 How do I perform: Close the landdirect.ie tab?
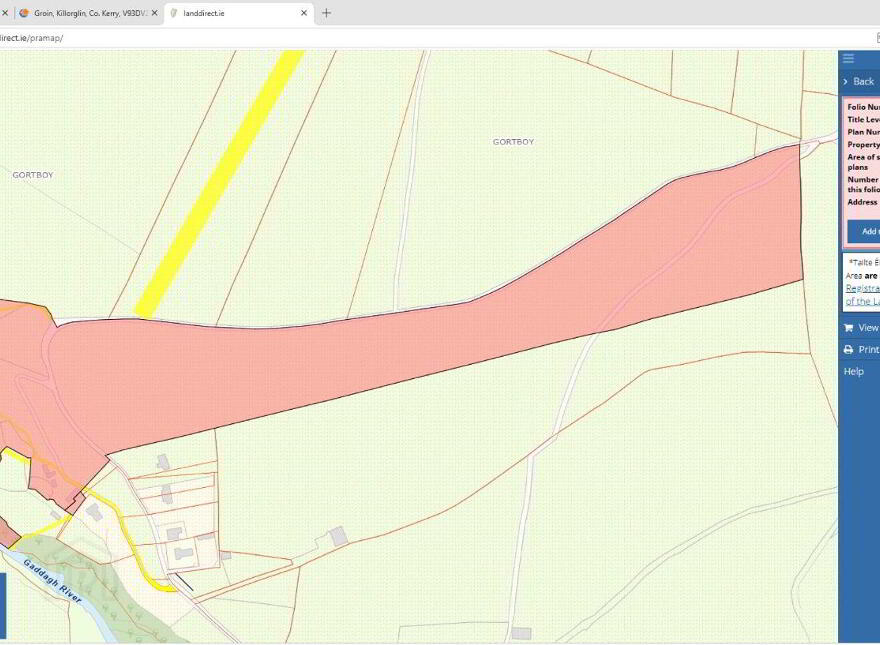pyautogui.click(x=304, y=13)
